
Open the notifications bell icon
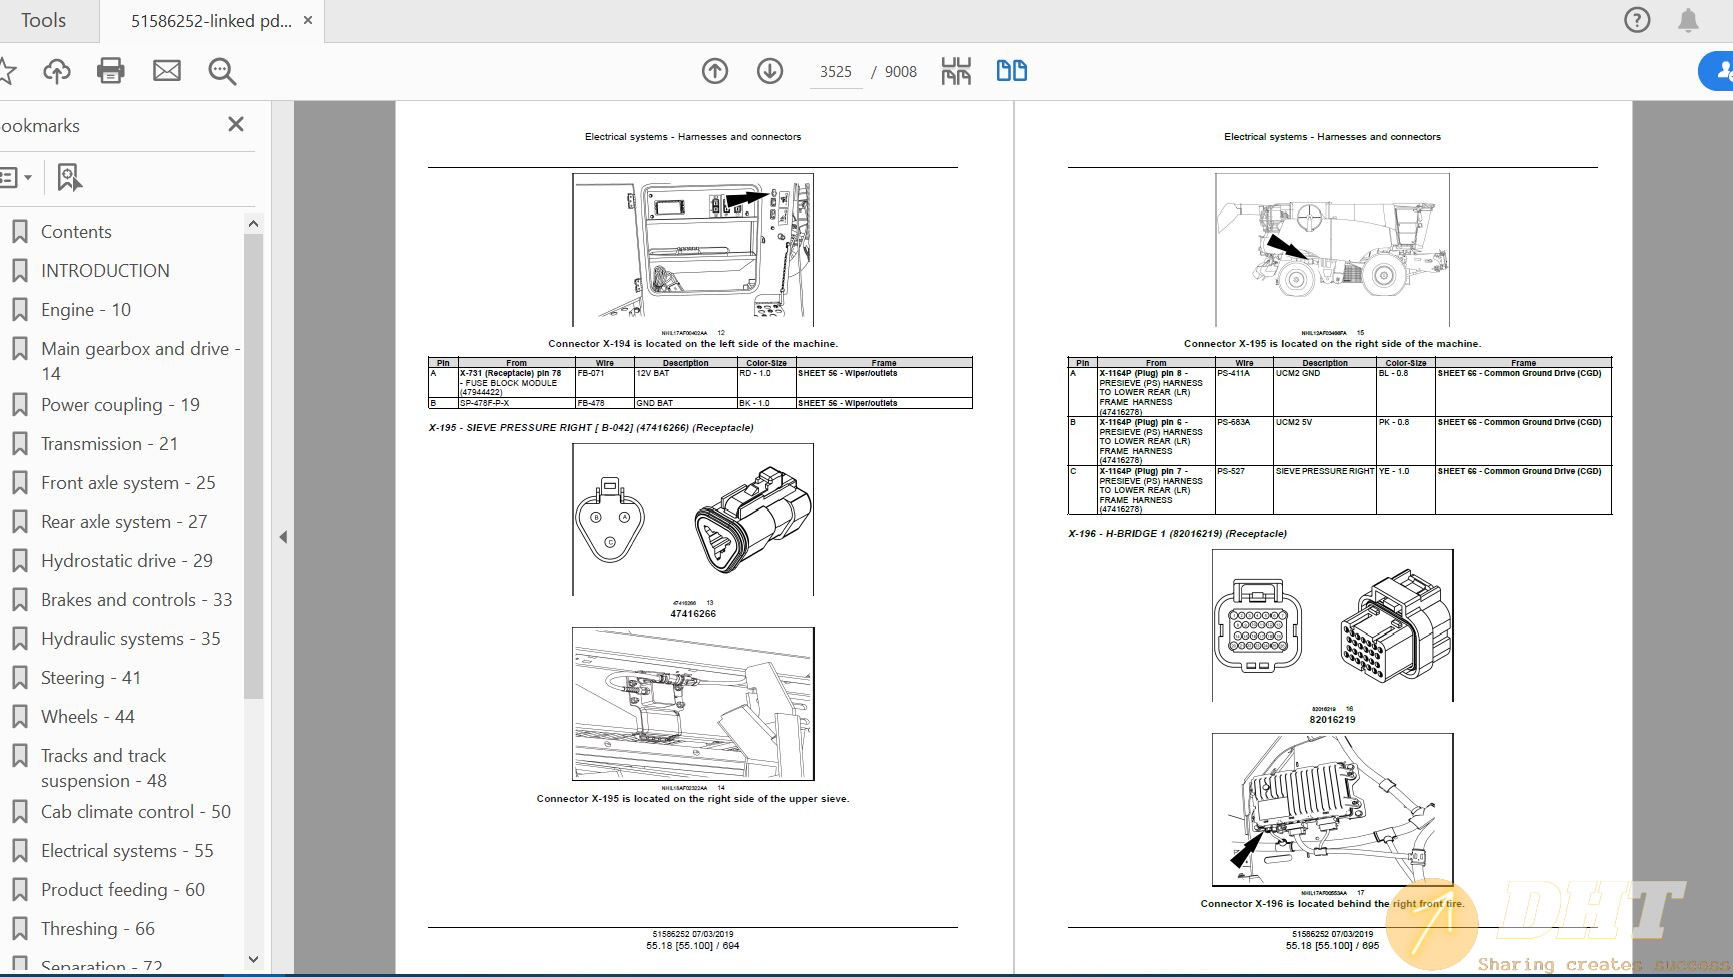(1688, 20)
